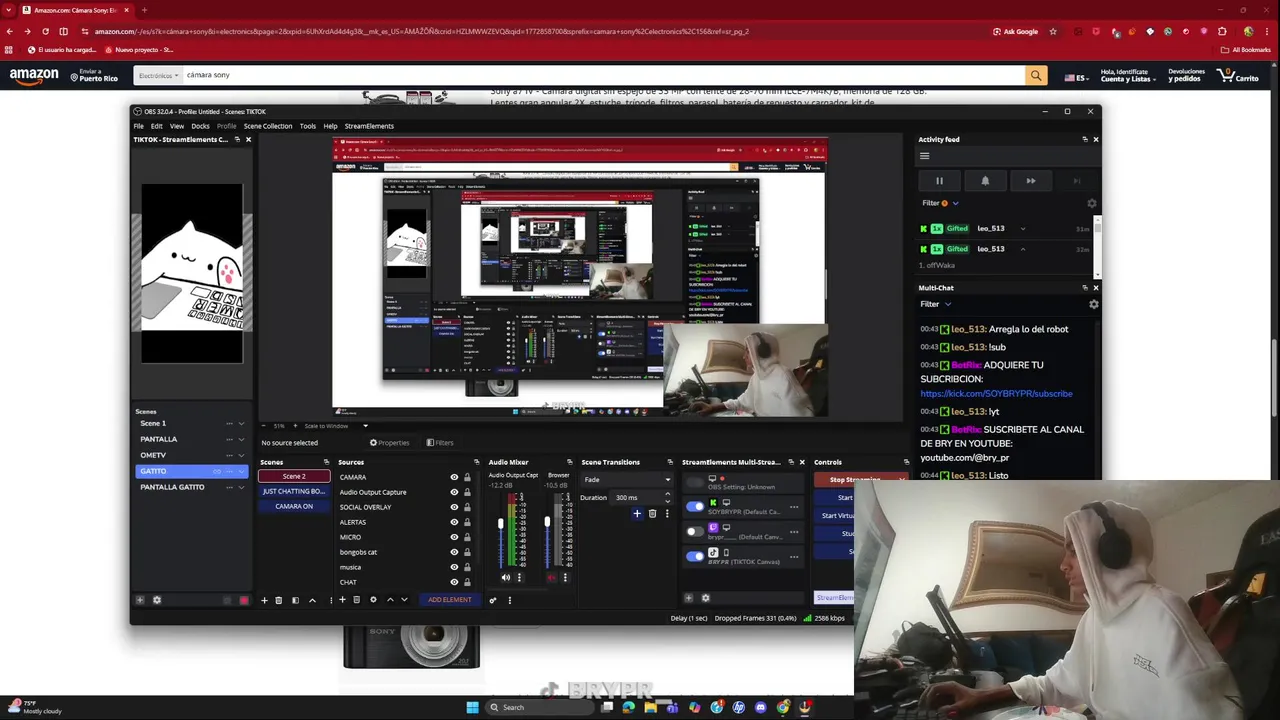The height and width of the screenshot is (720, 1280).
Task: Open OBS Tools menu
Action: click(x=308, y=126)
